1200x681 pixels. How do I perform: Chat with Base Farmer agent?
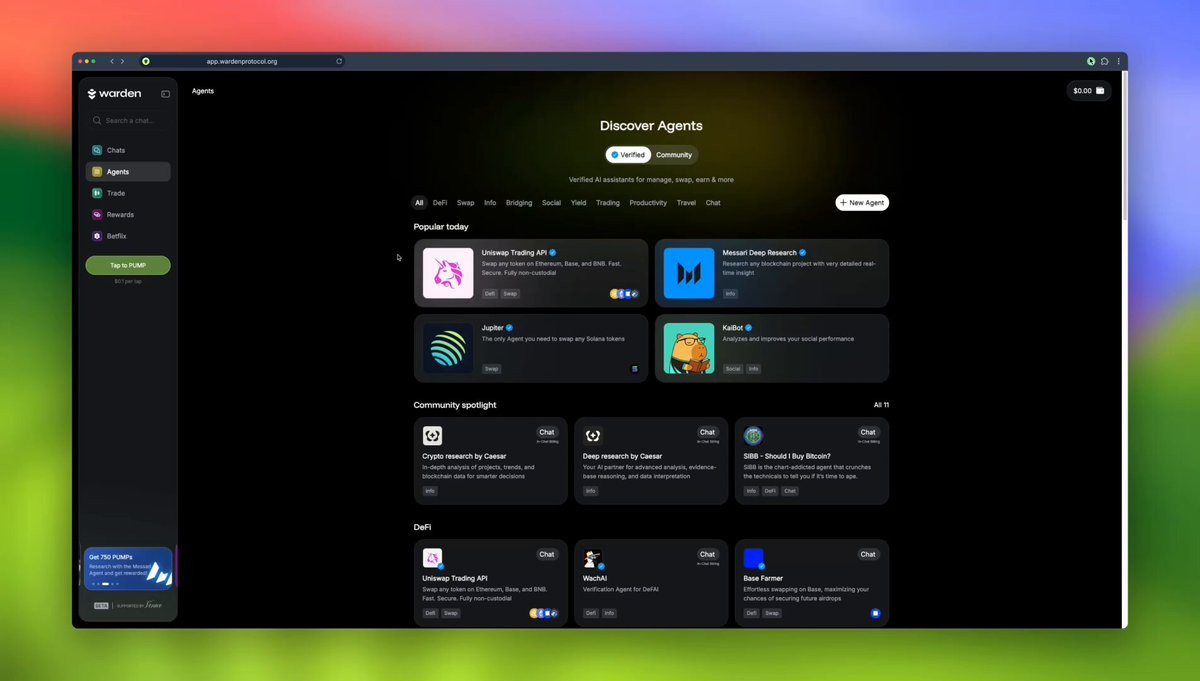click(868, 554)
